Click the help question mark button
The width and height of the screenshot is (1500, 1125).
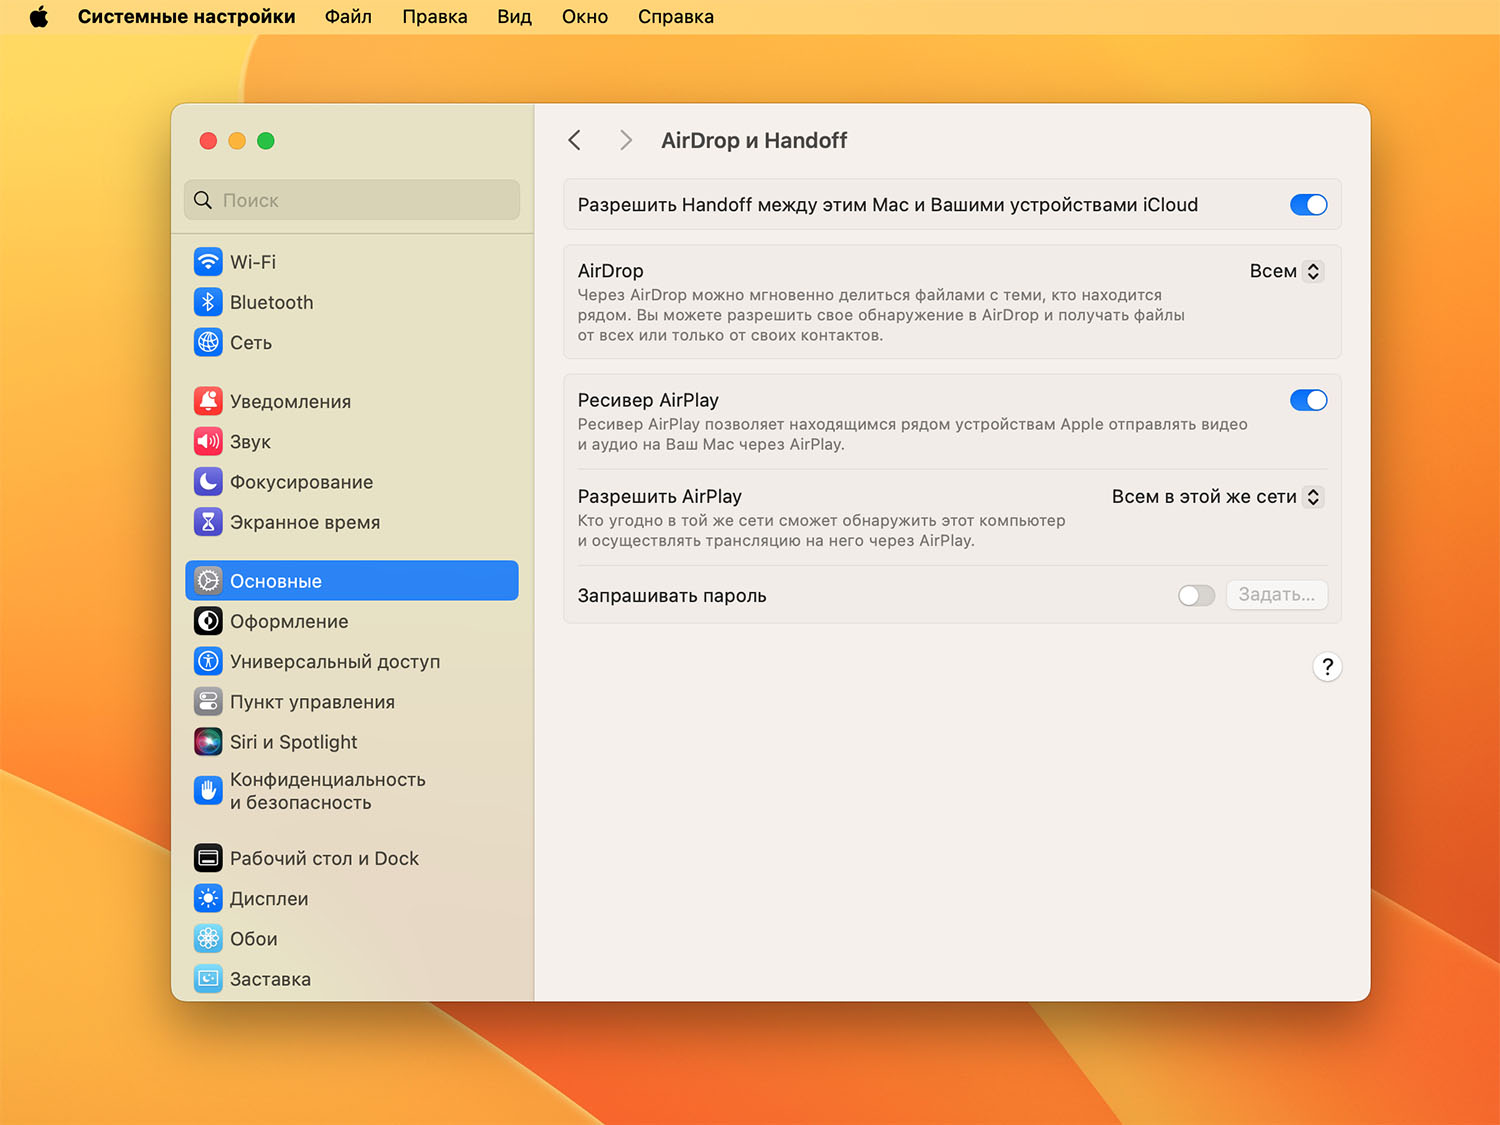point(1327,667)
